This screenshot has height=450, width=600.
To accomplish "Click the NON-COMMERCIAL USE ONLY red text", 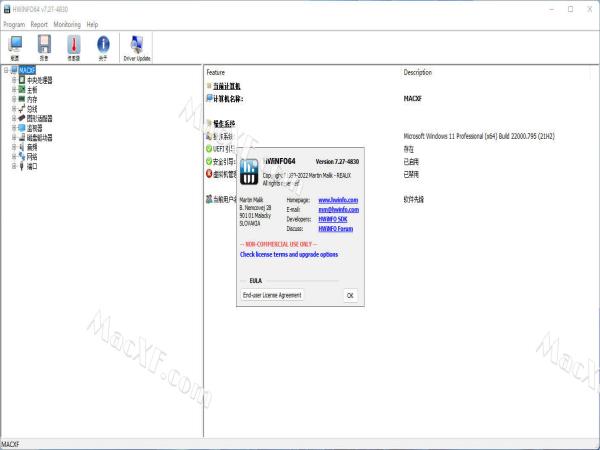I will coord(279,244).
